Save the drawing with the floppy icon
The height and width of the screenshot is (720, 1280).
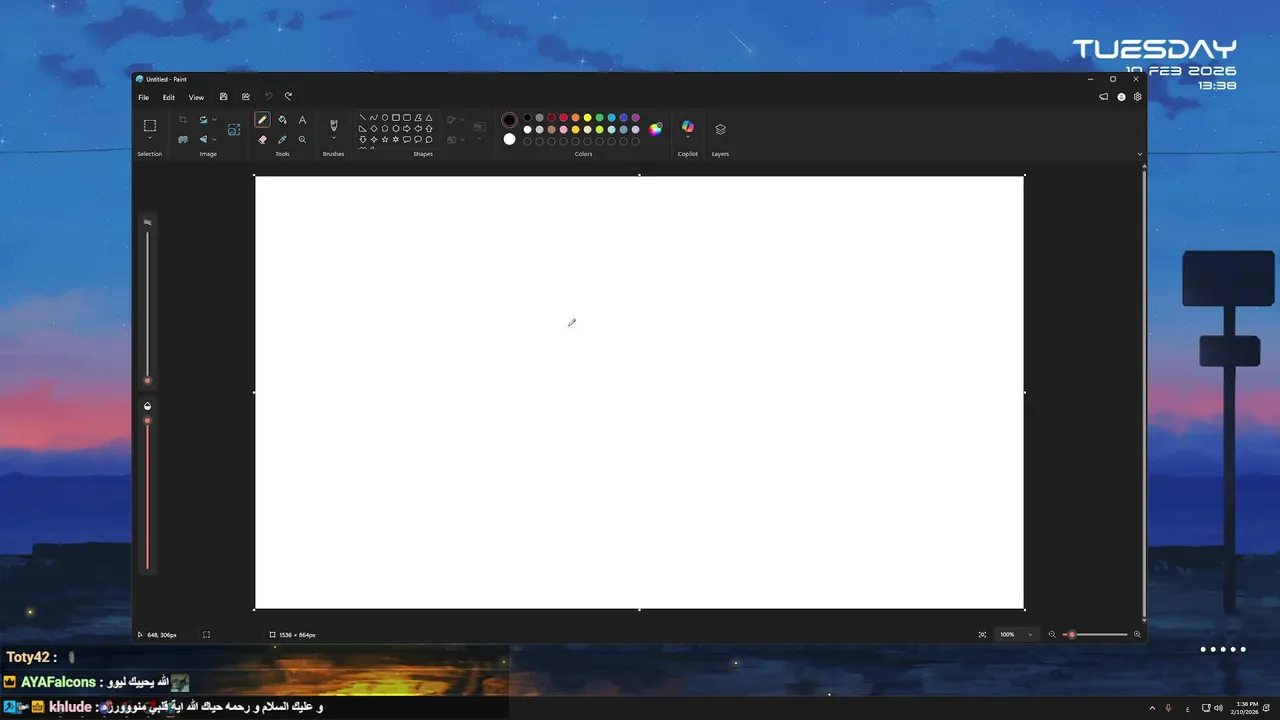[x=223, y=97]
